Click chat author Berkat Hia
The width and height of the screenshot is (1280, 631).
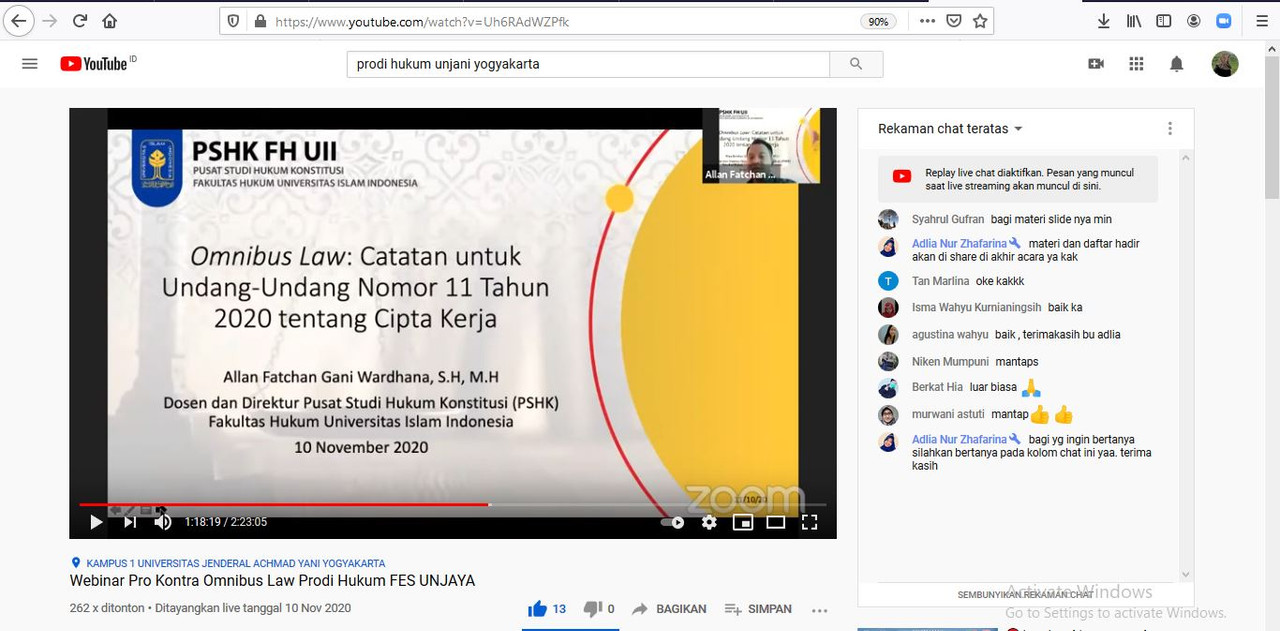(x=937, y=387)
